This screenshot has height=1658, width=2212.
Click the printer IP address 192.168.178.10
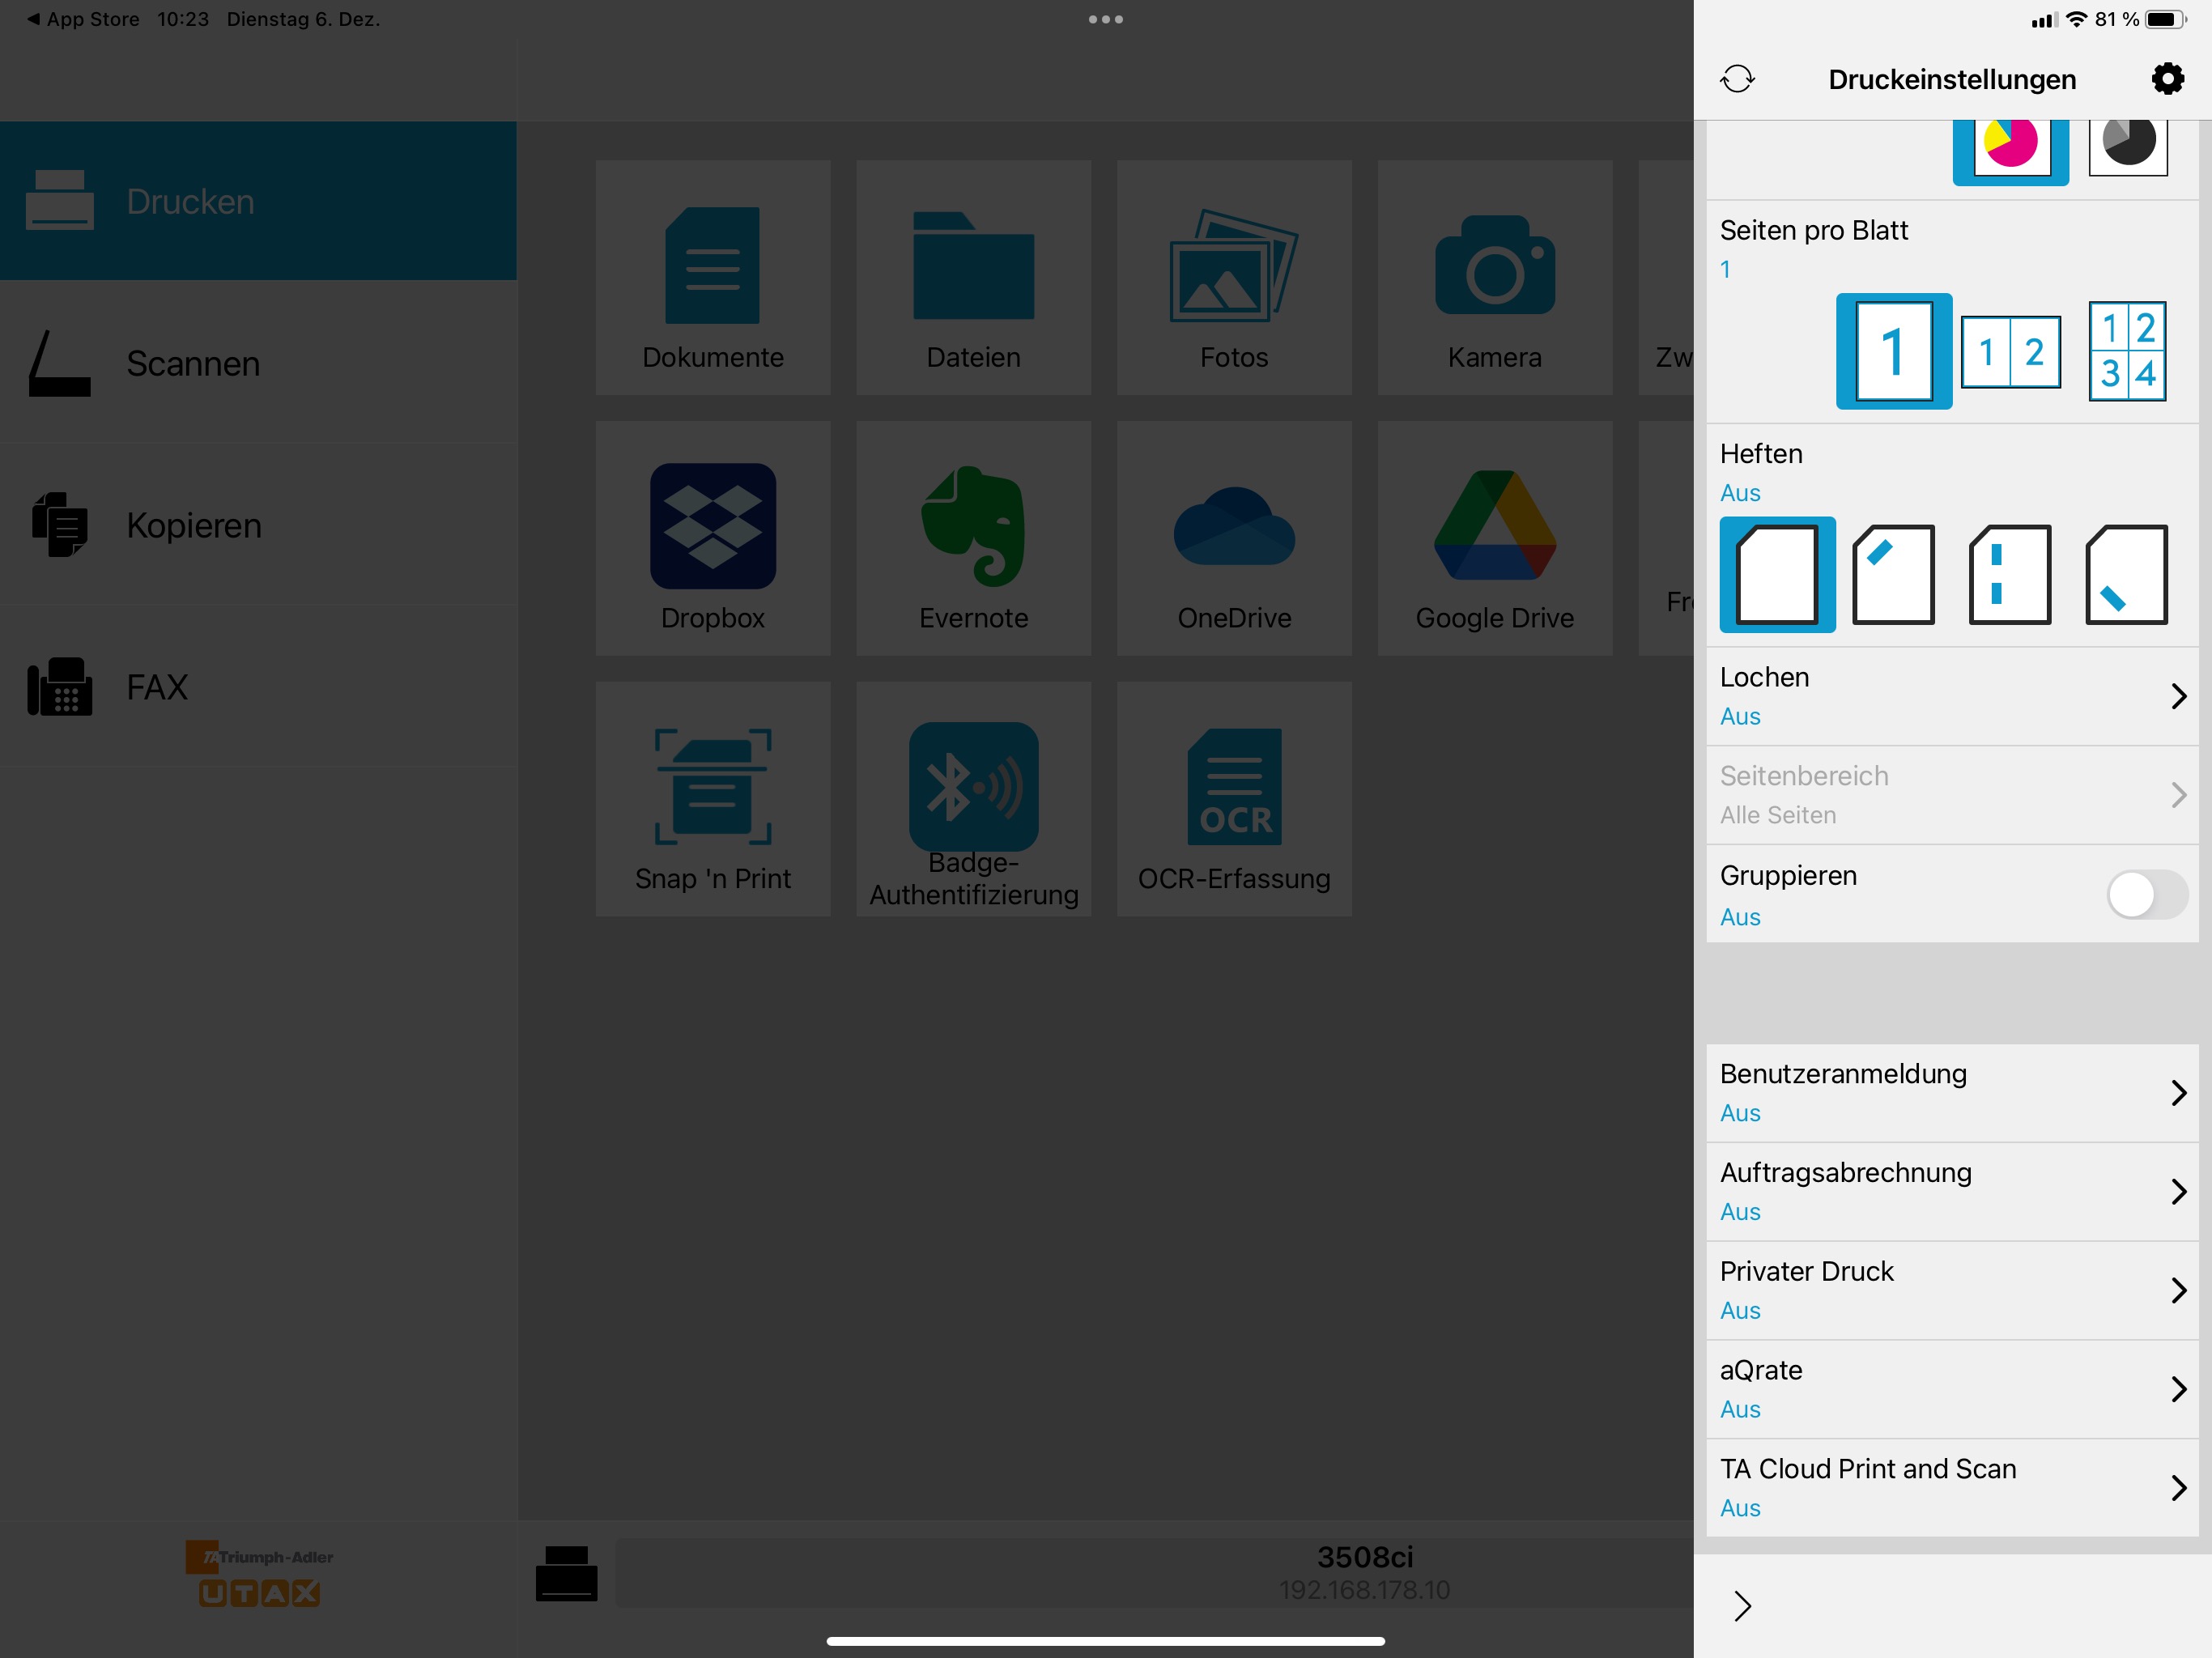[x=1364, y=1590]
